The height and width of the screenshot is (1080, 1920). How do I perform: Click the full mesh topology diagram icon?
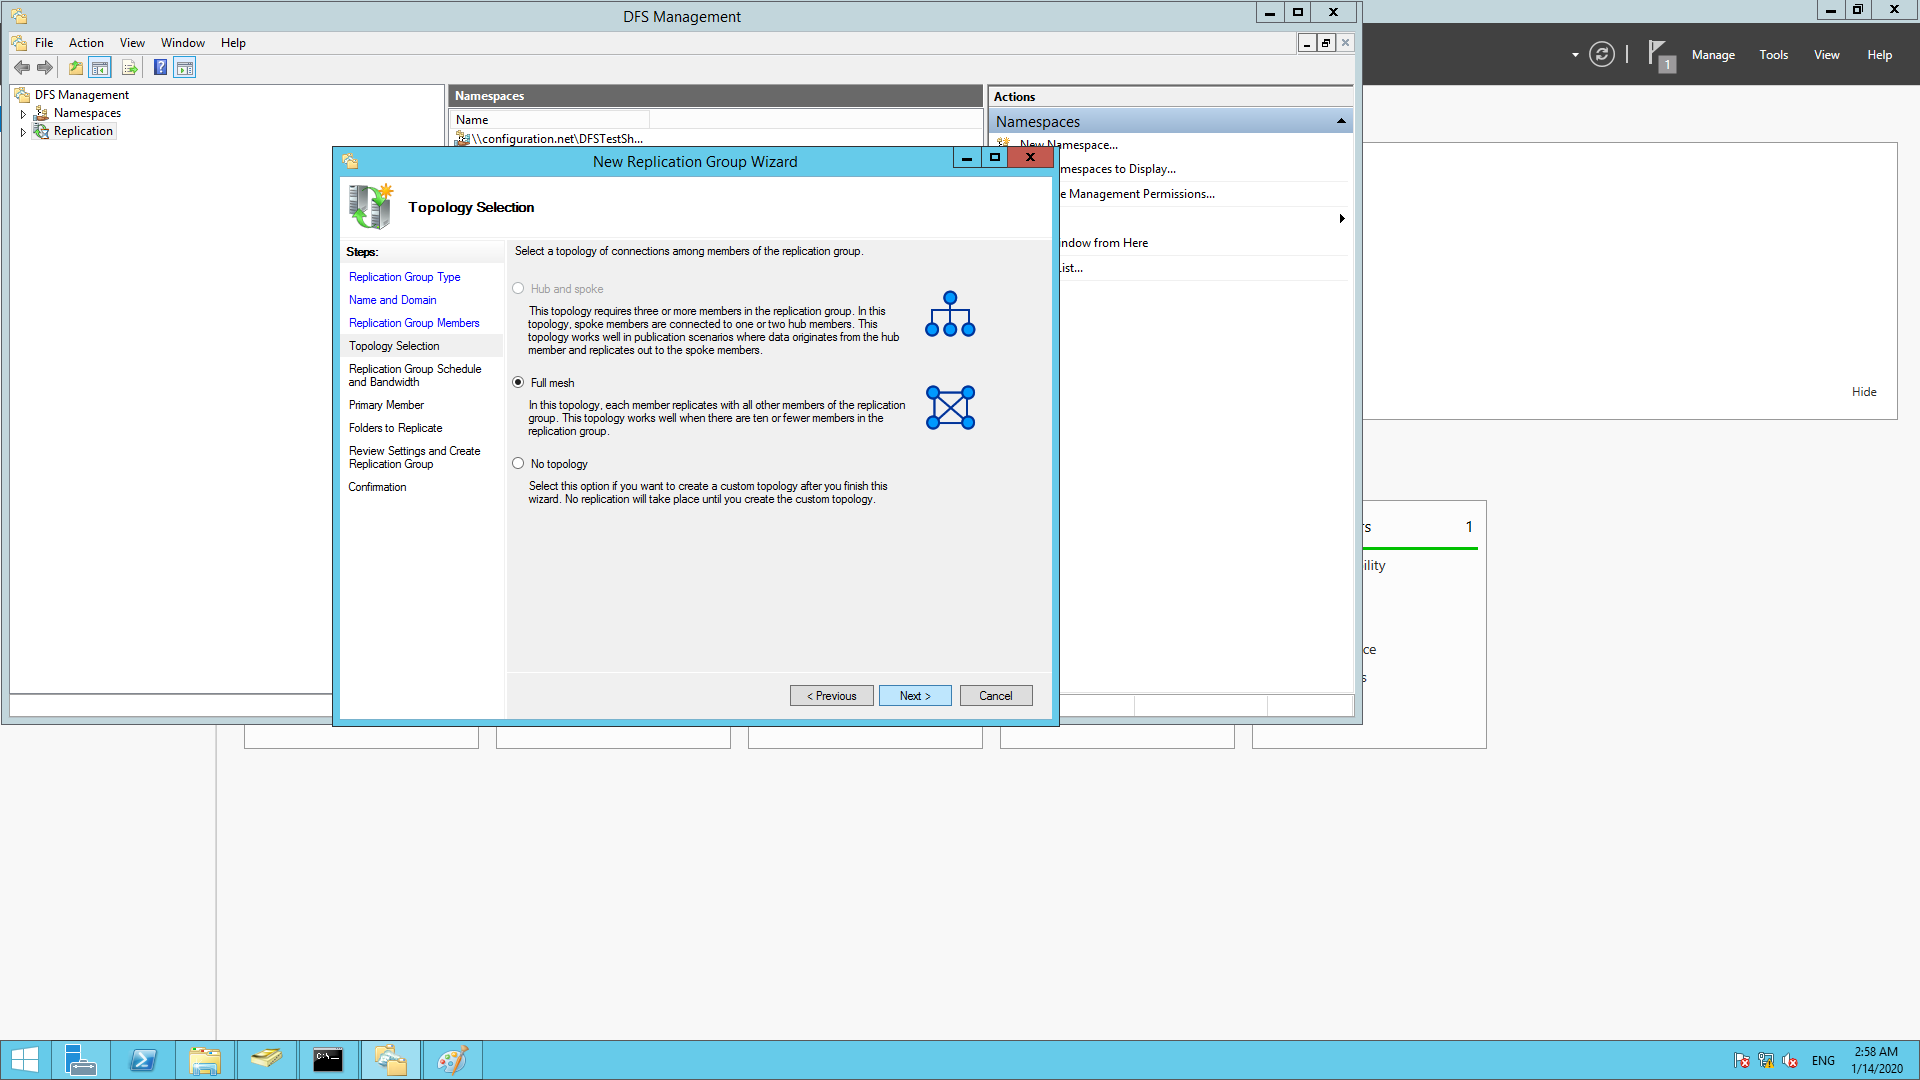950,407
